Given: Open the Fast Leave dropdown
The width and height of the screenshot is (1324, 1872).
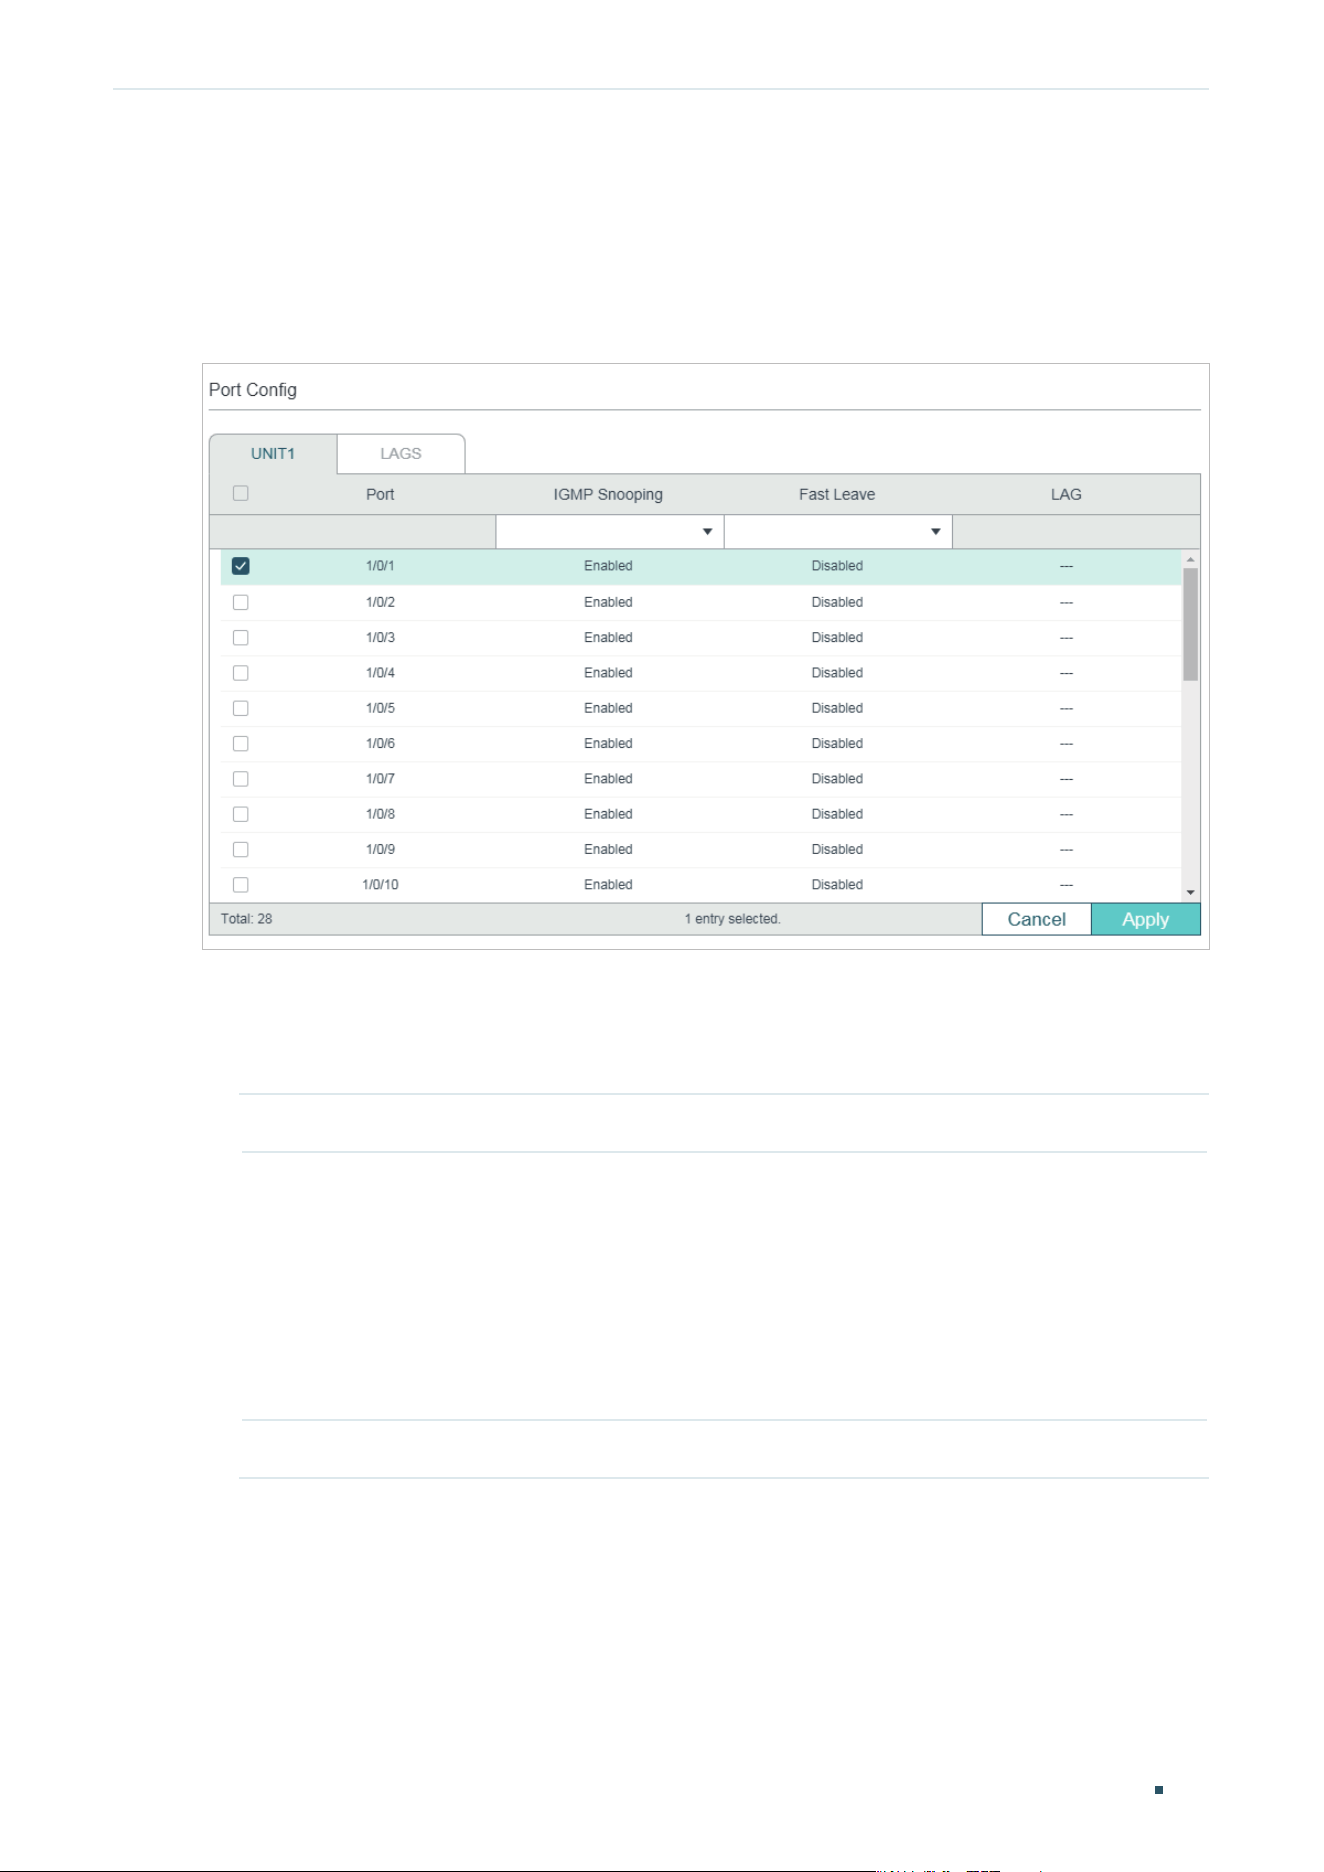Looking at the screenshot, I should (838, 532).
